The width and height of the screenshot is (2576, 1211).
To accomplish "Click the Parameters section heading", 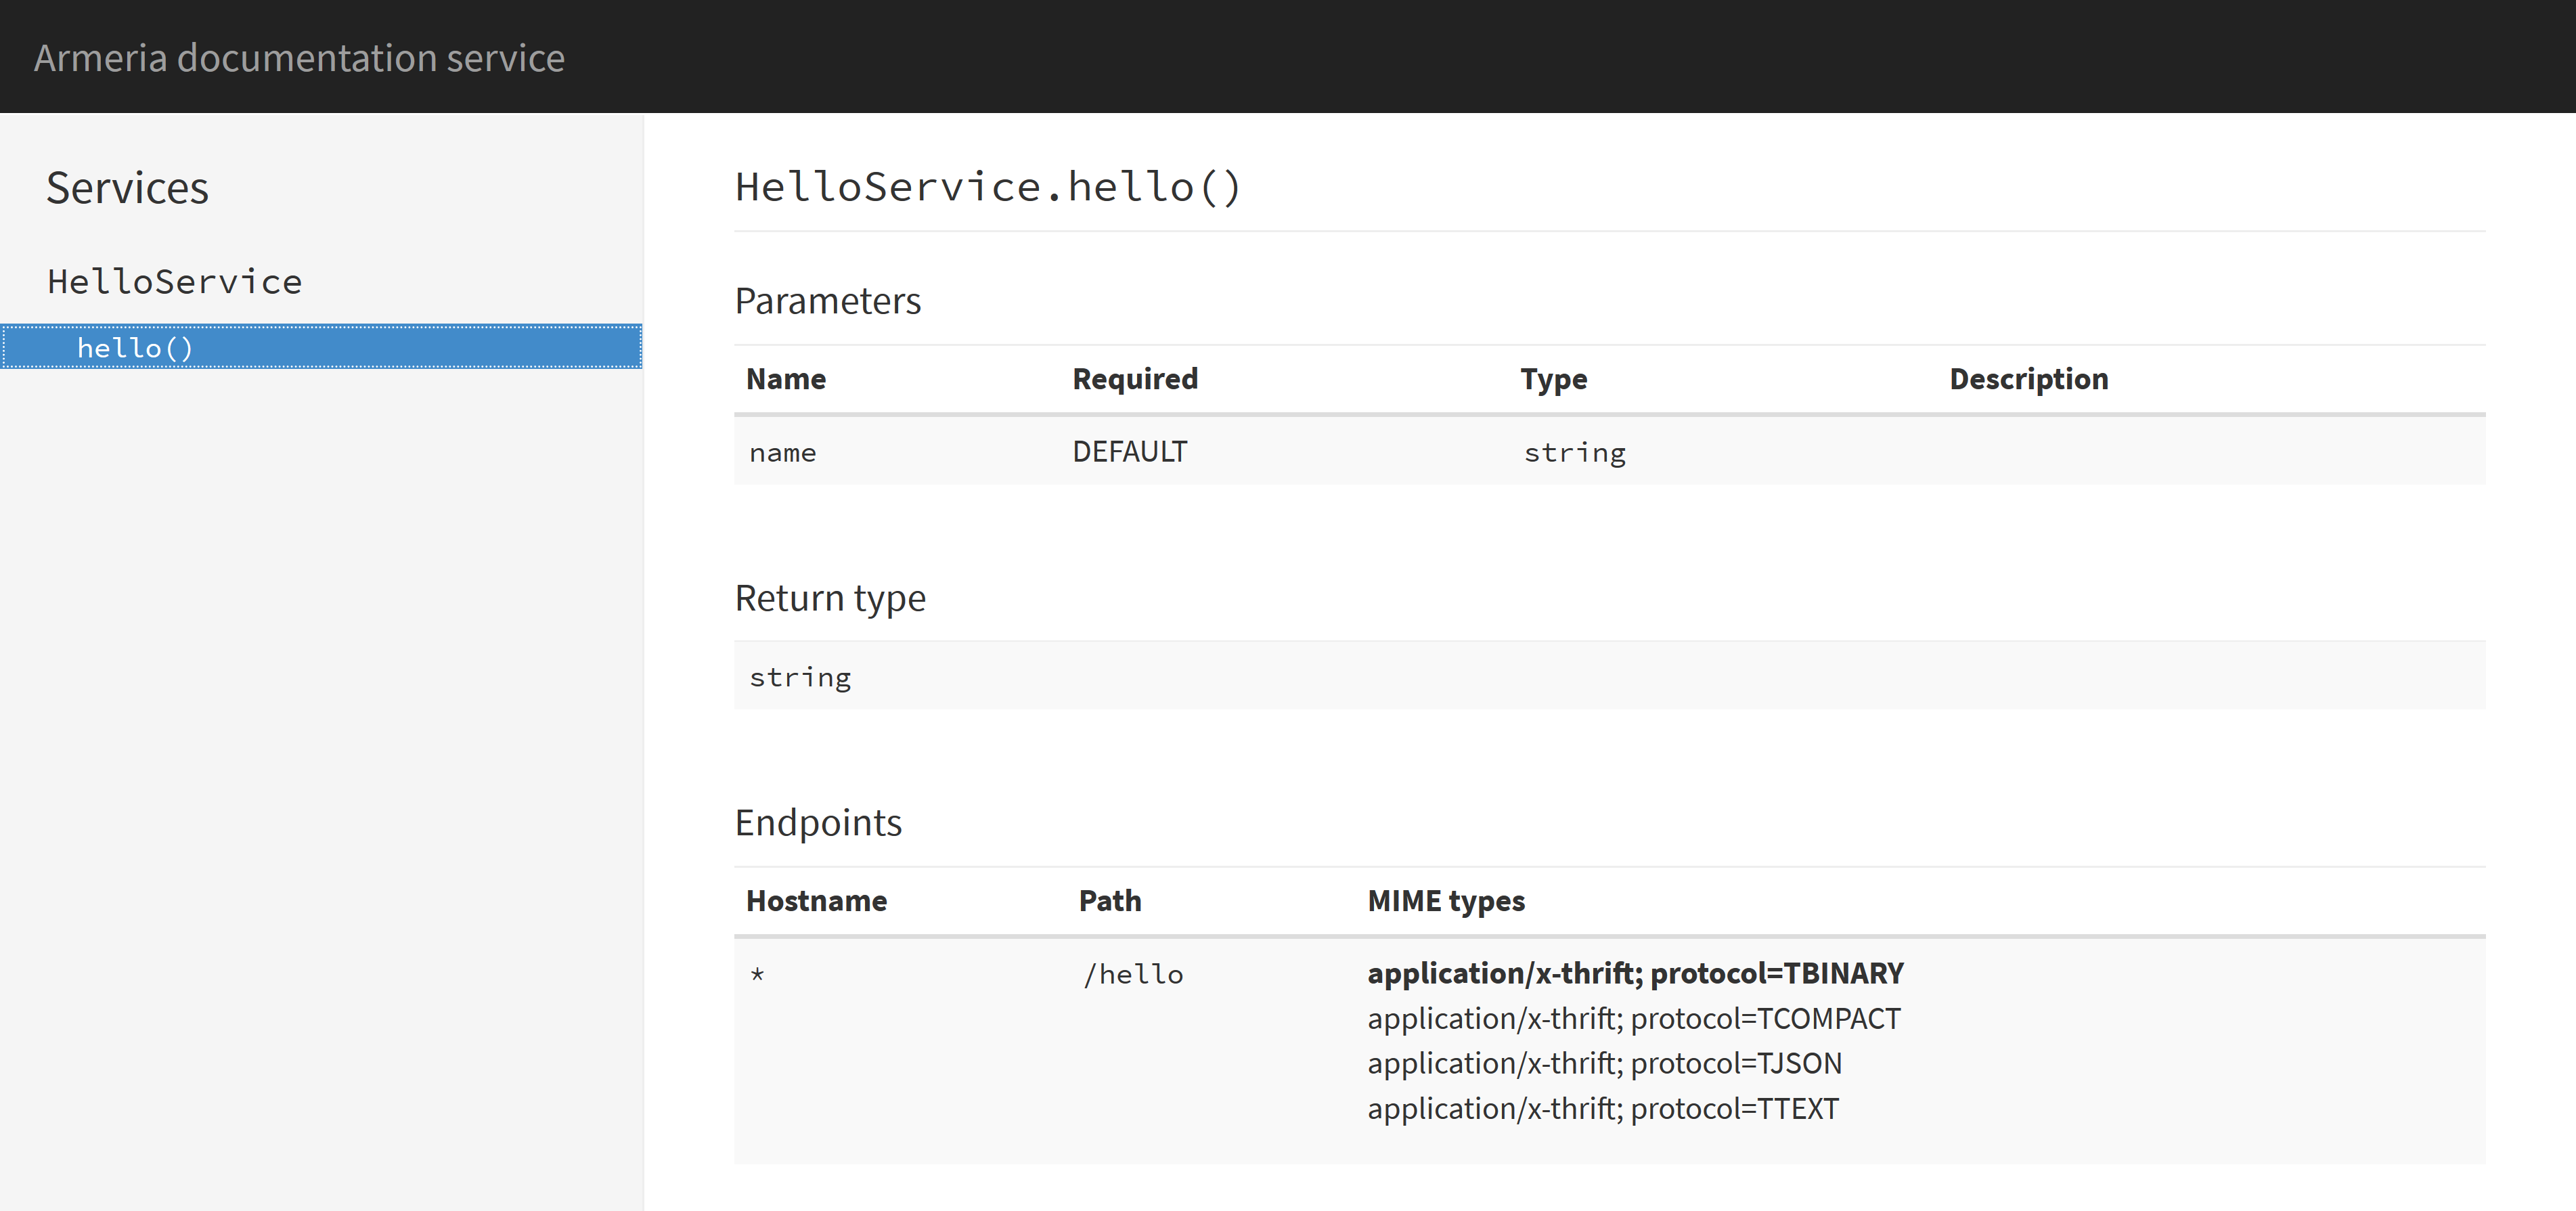I will point(827,301).
